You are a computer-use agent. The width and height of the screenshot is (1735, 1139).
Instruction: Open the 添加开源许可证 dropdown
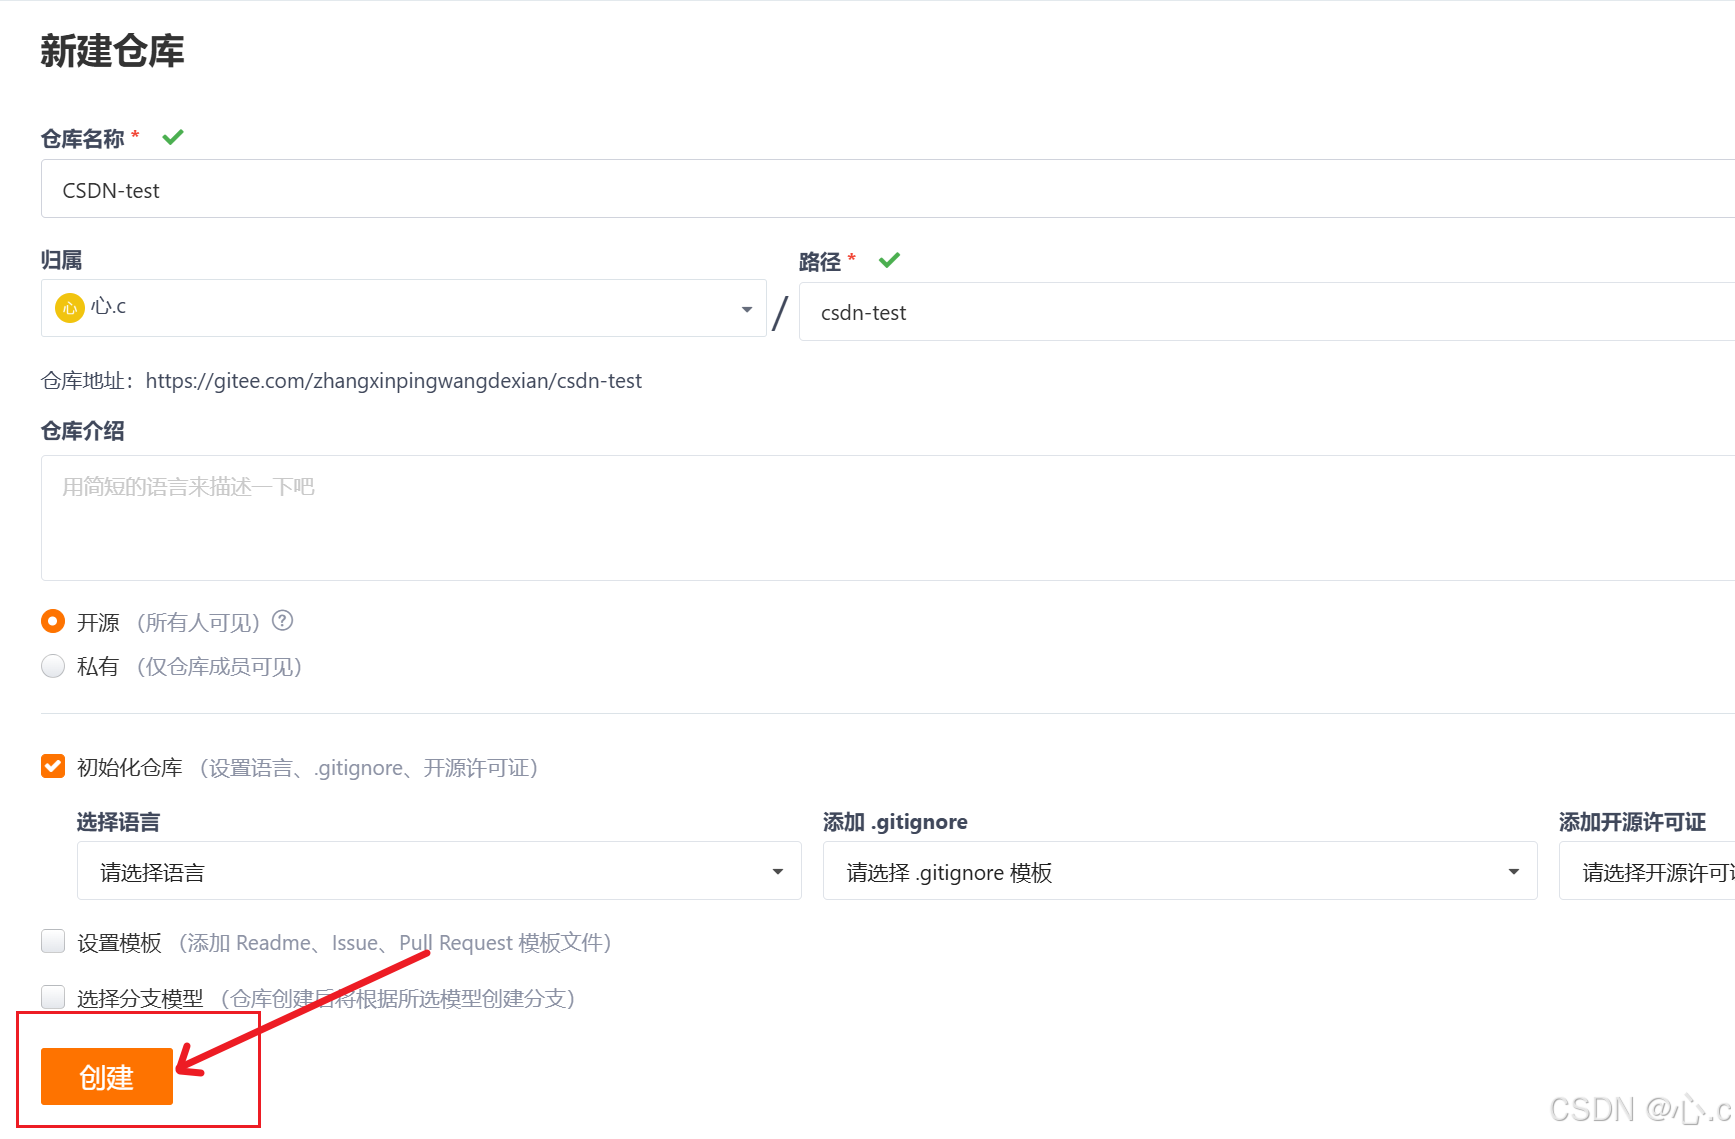[x=1647, y=871]
